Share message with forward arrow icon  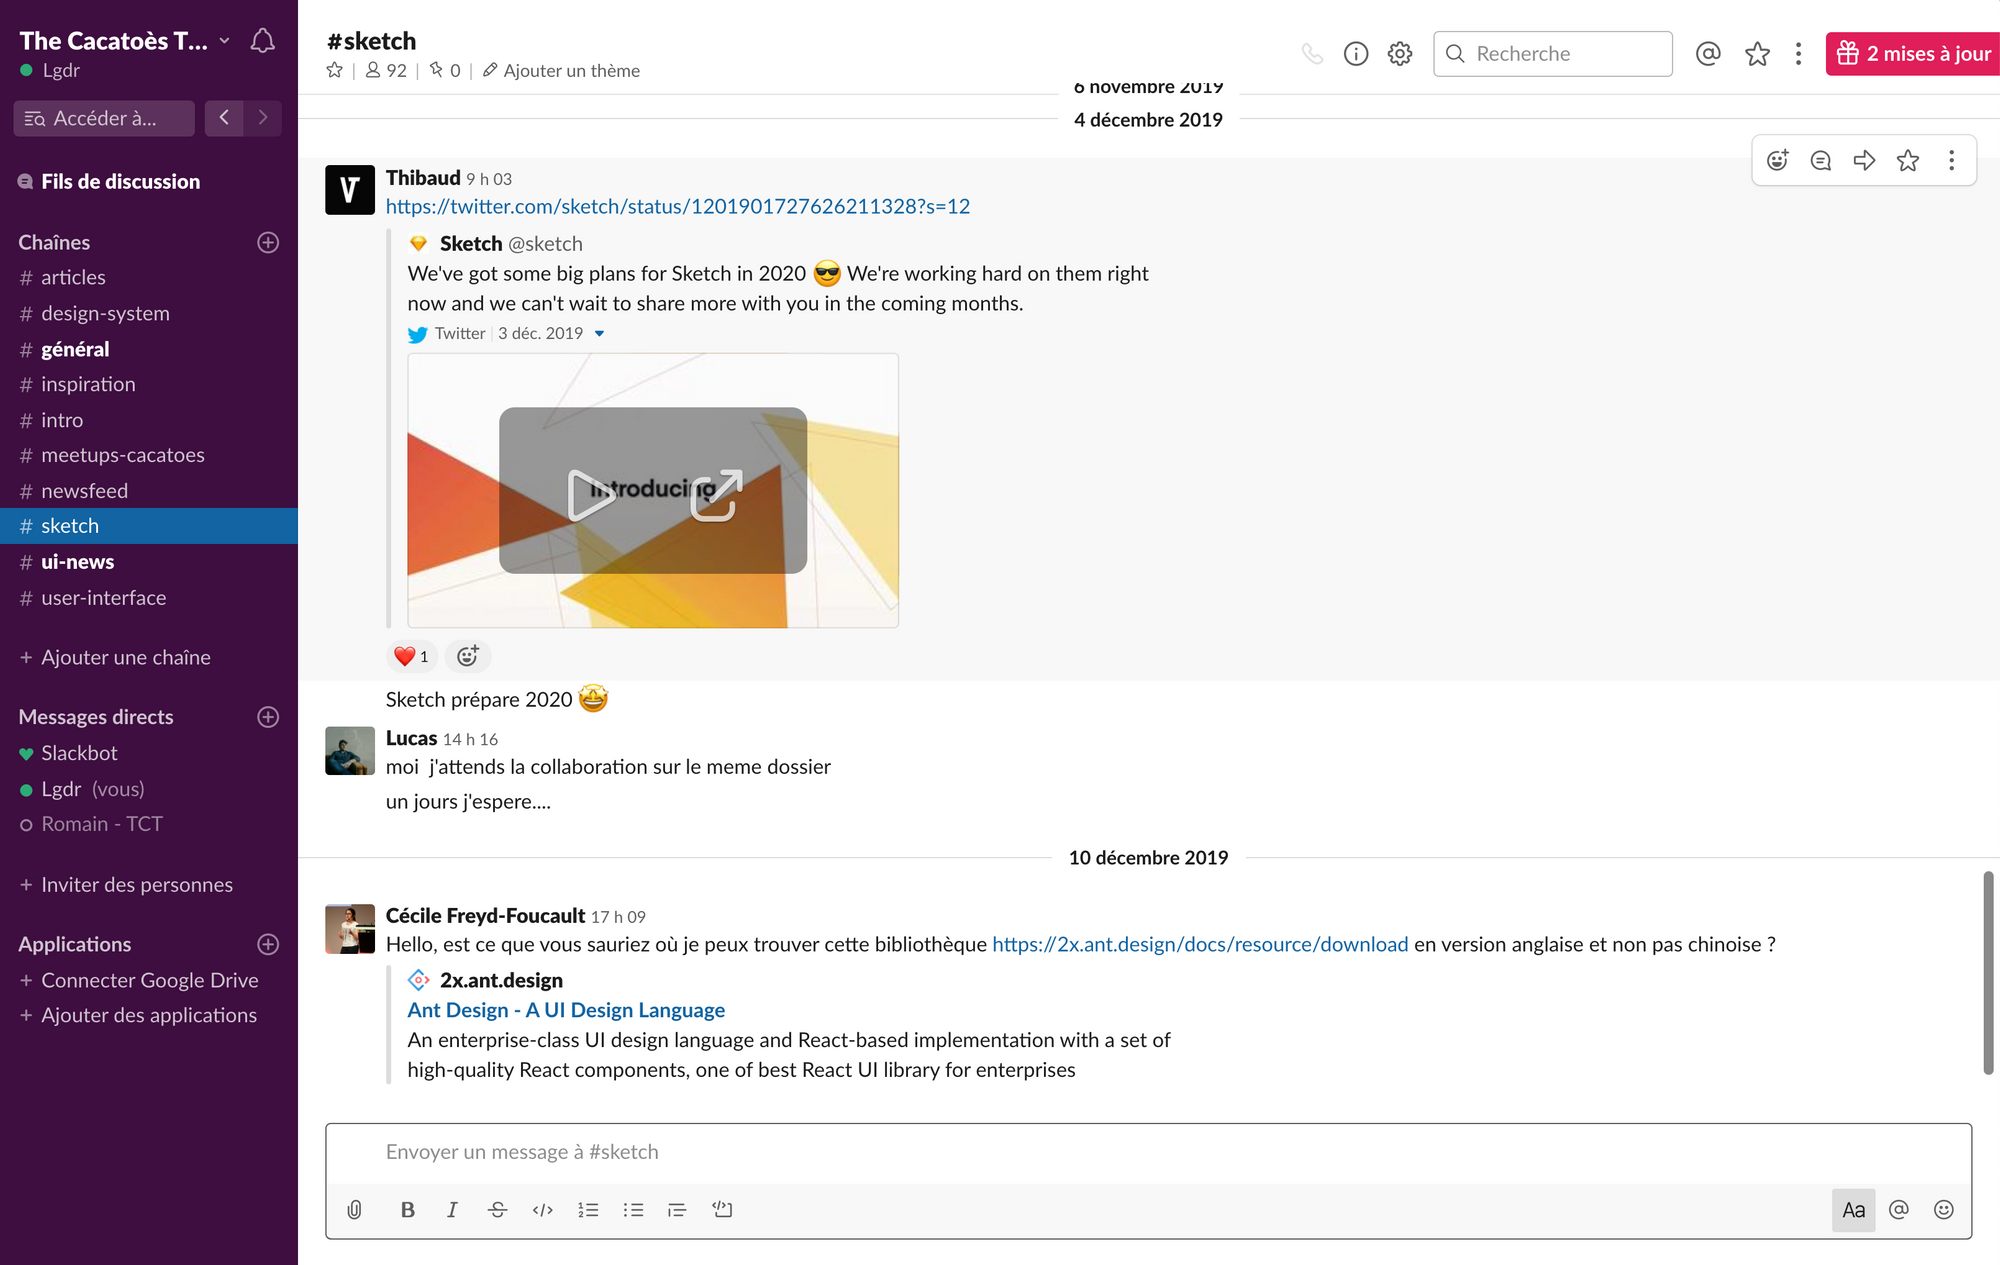tap(1864, 160)
